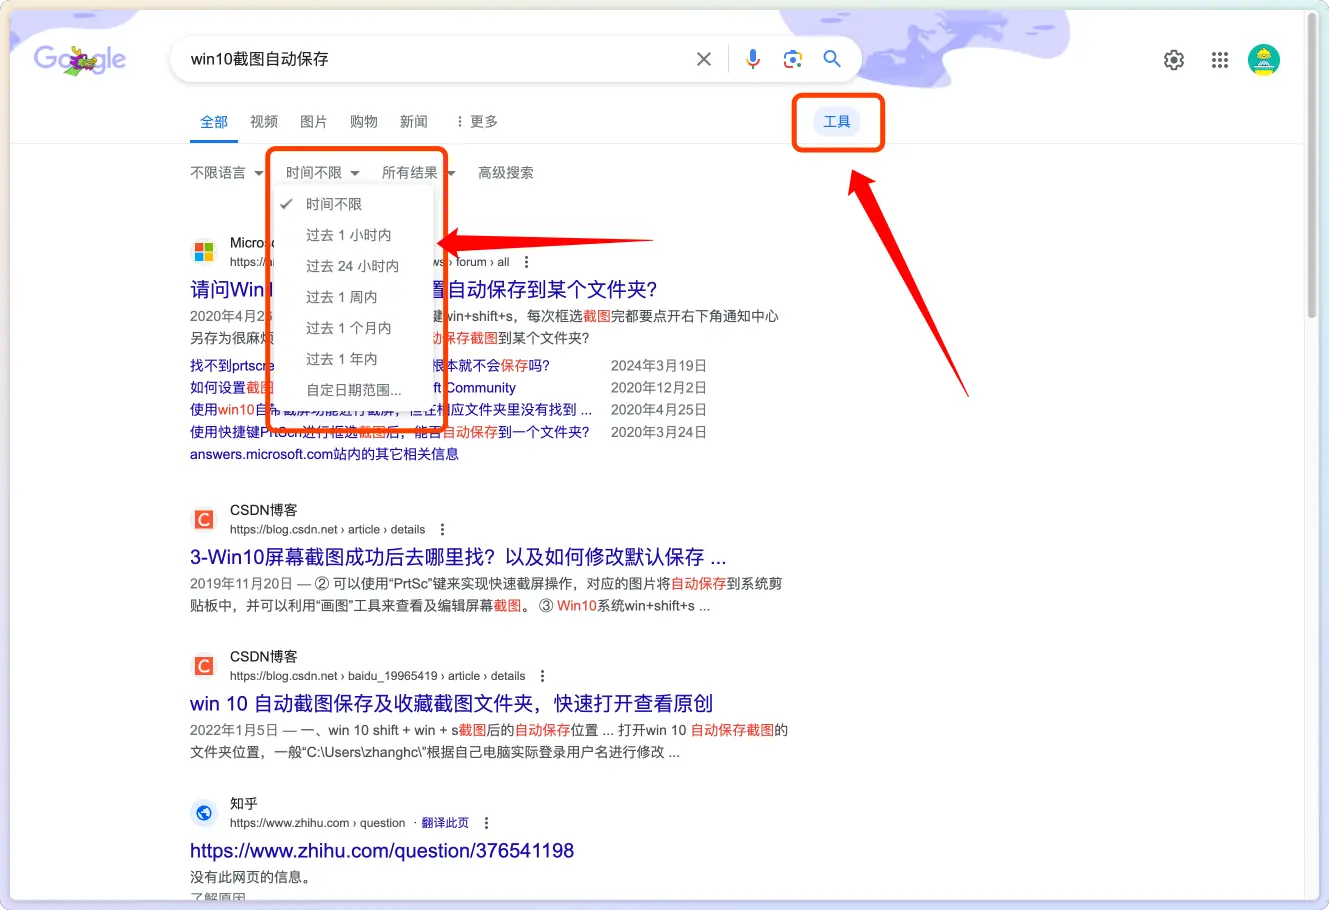Click 翻译此页 link
The width and height of the screenshot is (1329, 910).
coord(445,823)
